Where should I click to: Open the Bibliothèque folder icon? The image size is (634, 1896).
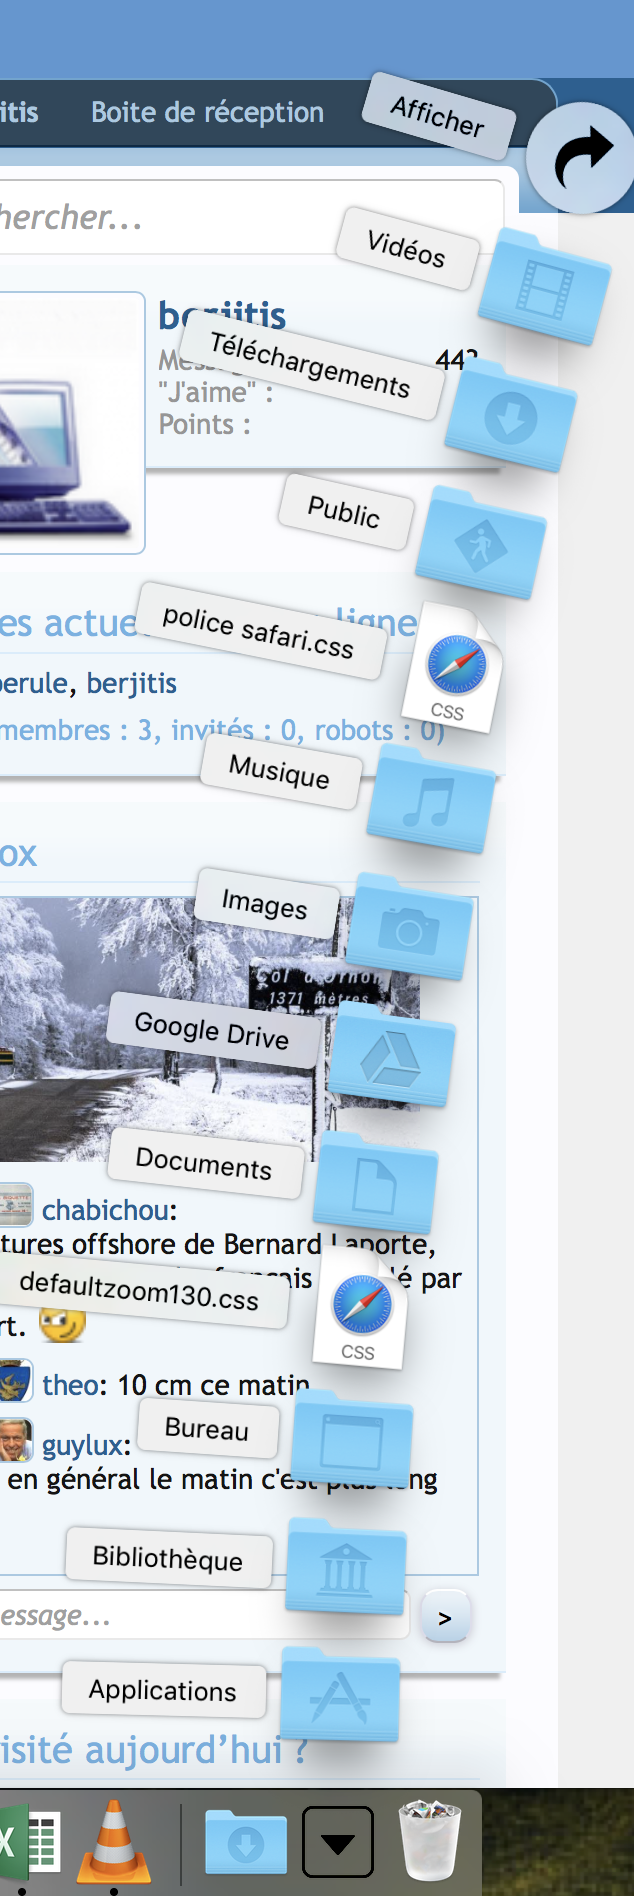tap(345, 1567)
